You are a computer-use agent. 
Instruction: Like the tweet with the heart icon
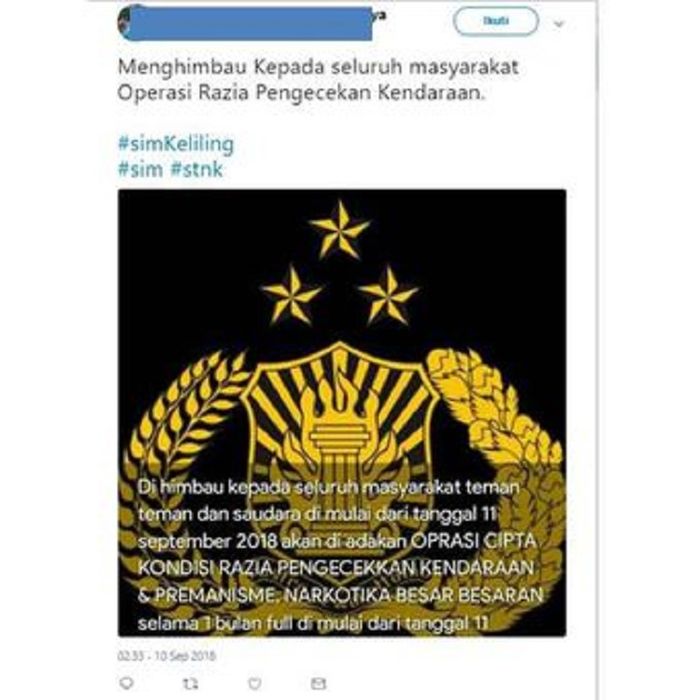tap(254, 683)
